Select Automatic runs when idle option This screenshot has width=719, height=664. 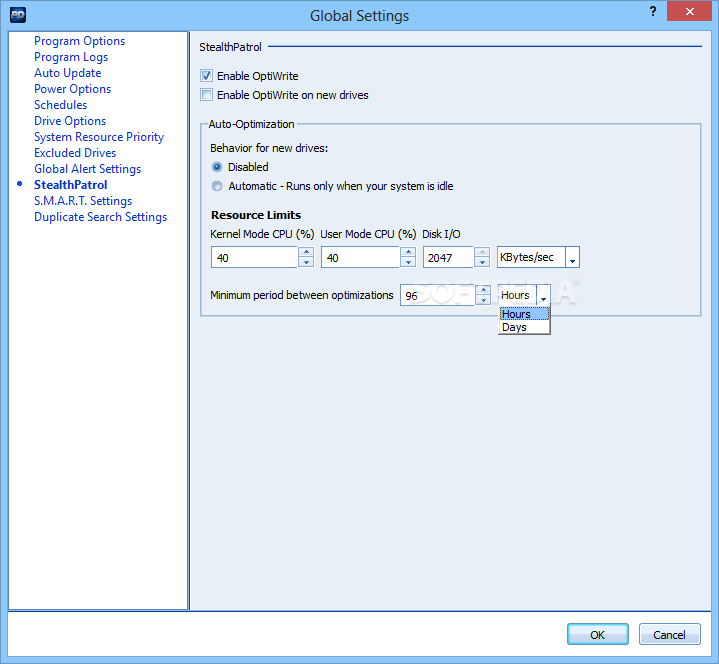217,186
